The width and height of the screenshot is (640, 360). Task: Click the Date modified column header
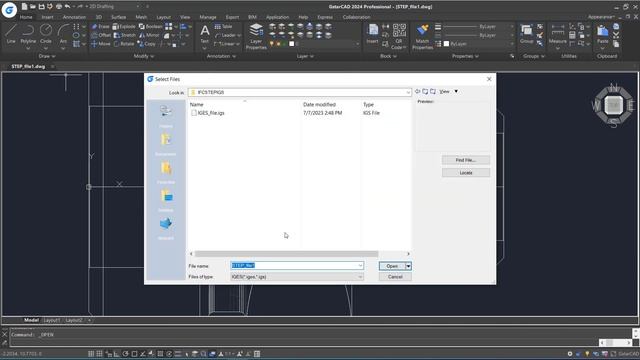coord(319,104)
